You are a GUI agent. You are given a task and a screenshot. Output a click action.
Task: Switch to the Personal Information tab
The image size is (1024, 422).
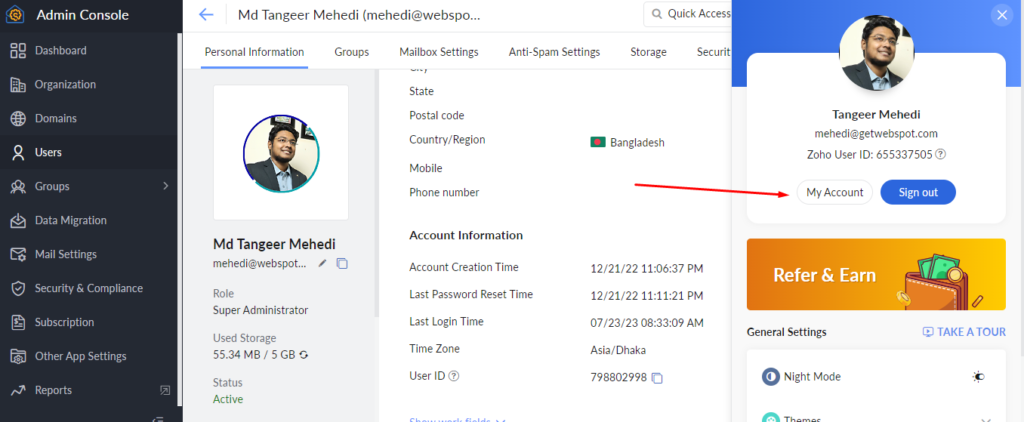[x=254, y=52]
